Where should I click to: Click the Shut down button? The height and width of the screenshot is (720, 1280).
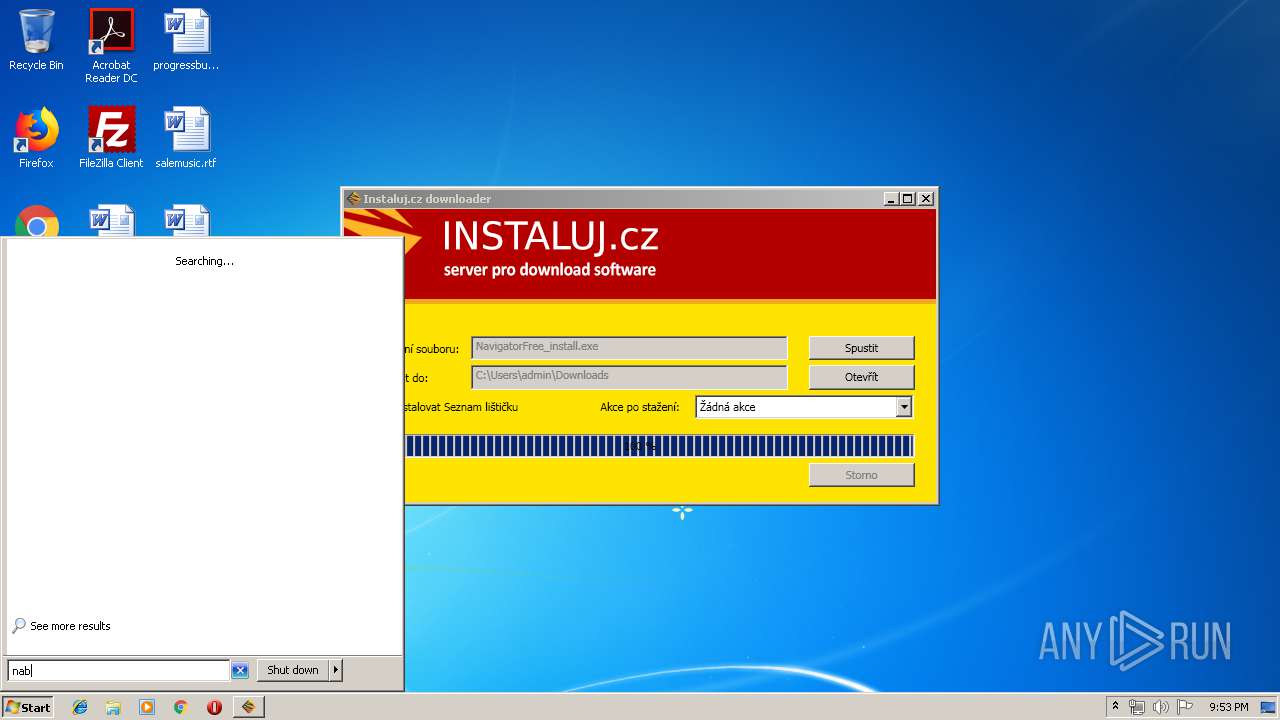coord(293,670)
